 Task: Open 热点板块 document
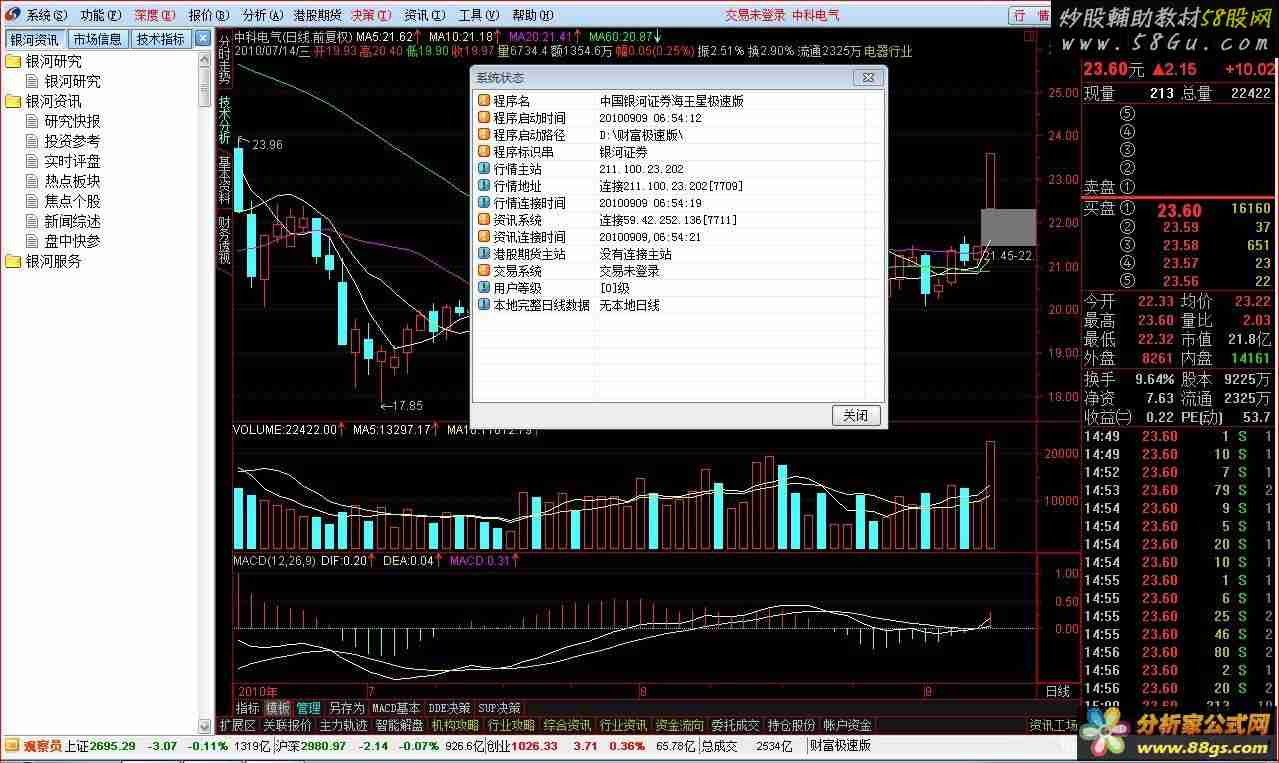point(72,181)
